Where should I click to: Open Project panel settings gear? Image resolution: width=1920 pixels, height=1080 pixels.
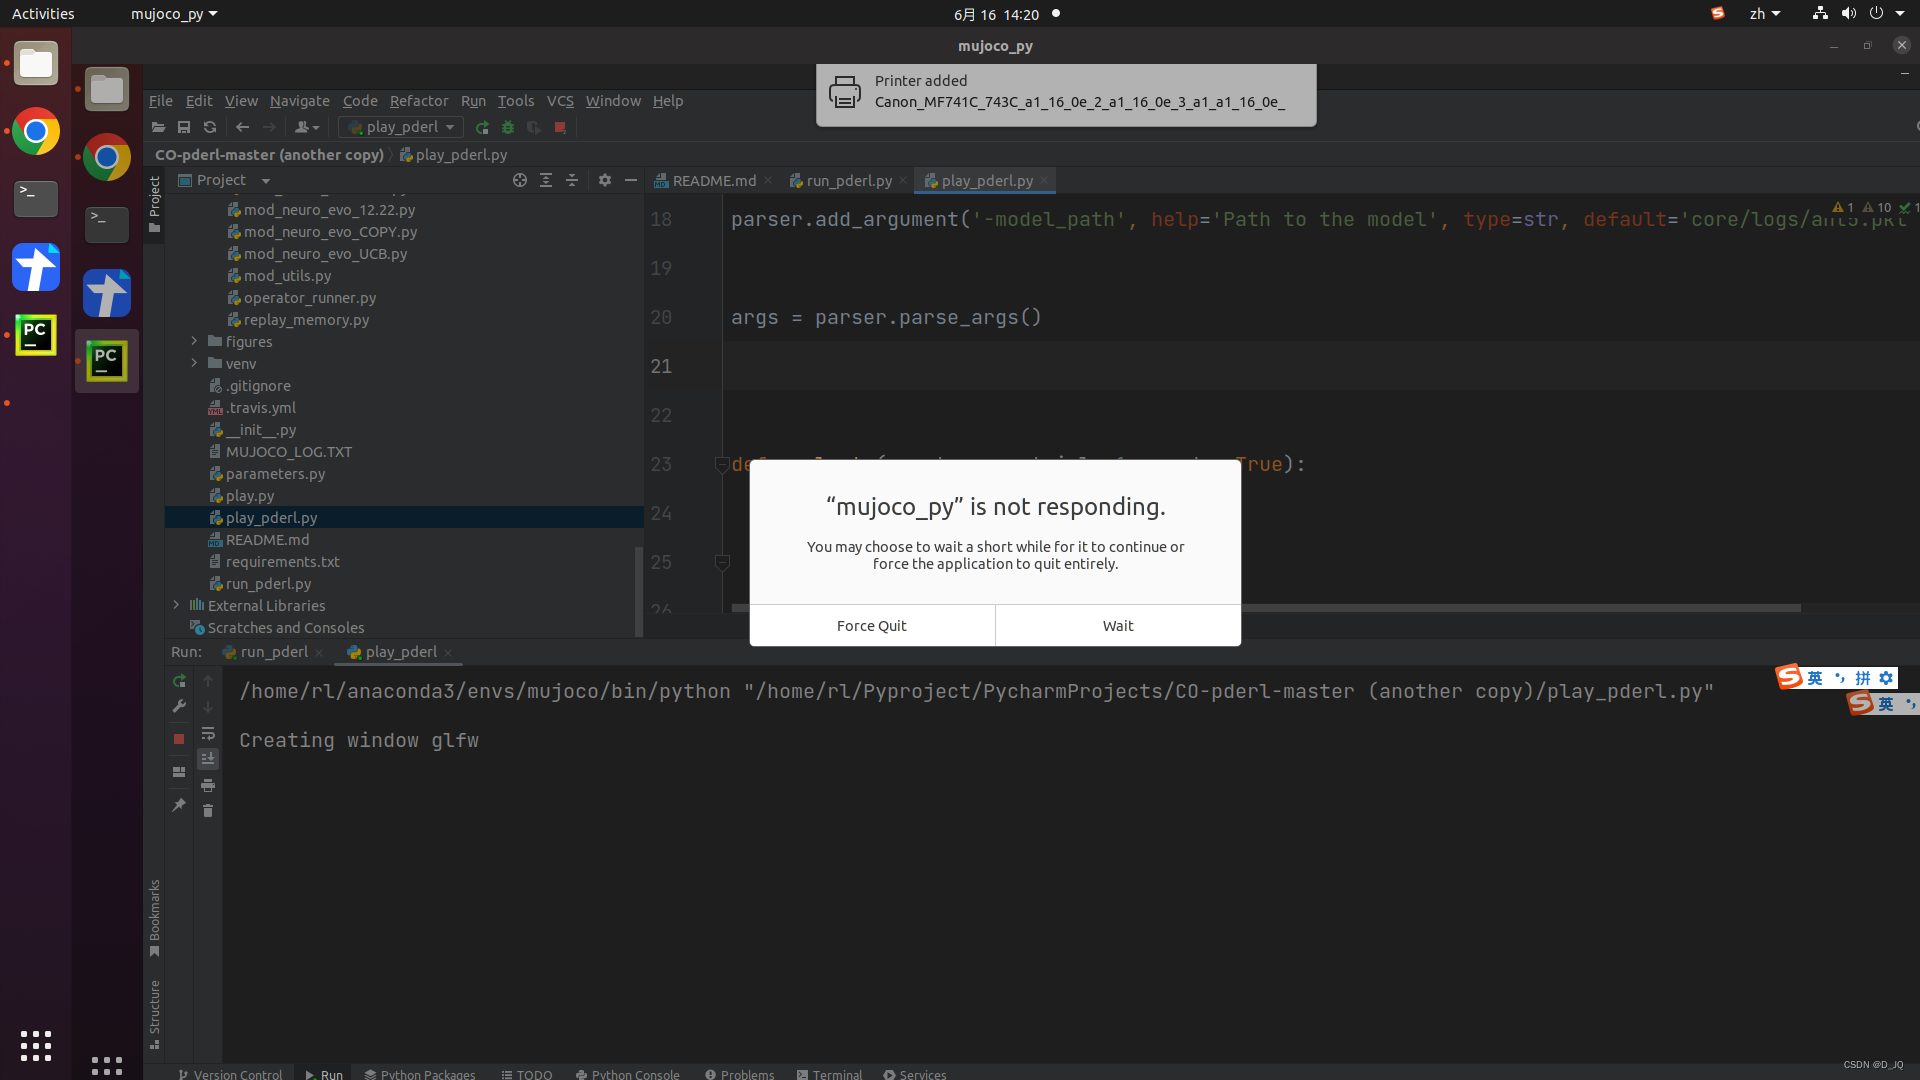pos(604,180)
